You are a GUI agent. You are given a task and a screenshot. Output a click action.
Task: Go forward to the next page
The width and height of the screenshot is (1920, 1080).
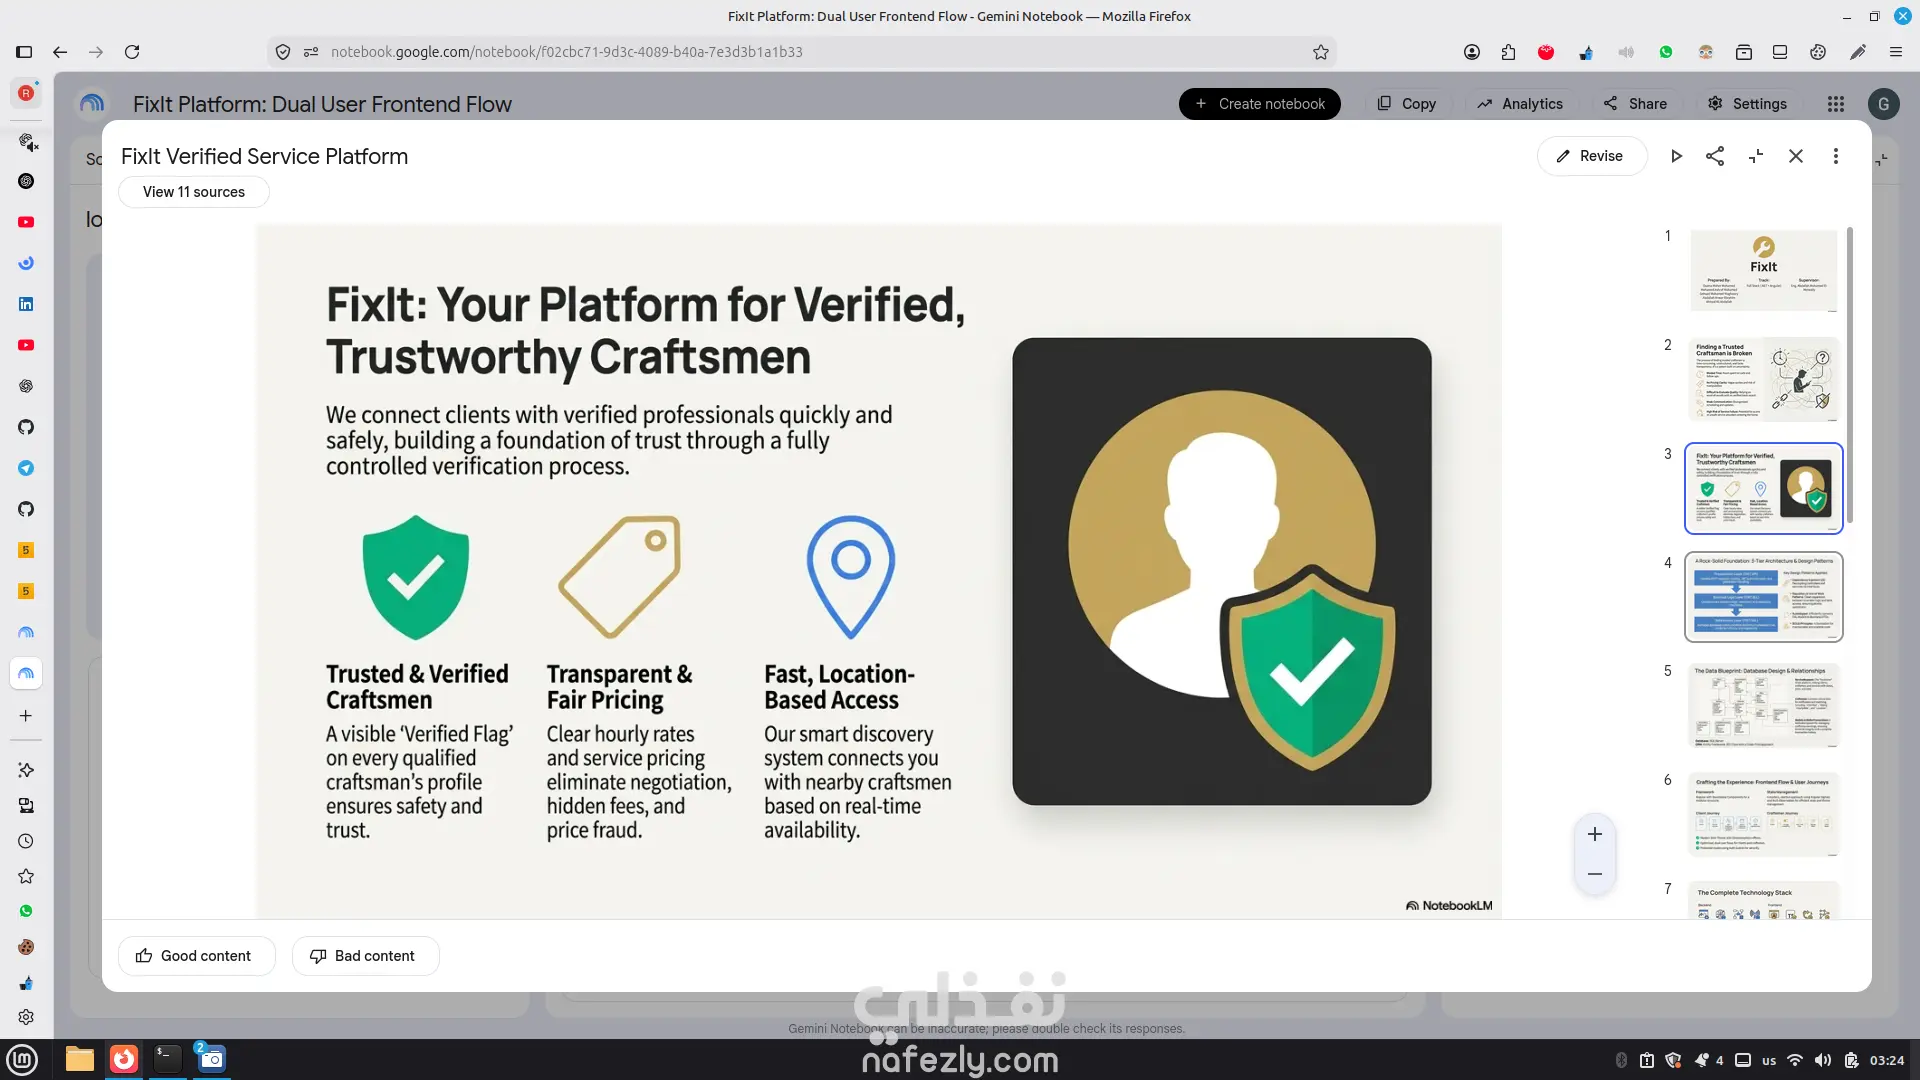96,52
